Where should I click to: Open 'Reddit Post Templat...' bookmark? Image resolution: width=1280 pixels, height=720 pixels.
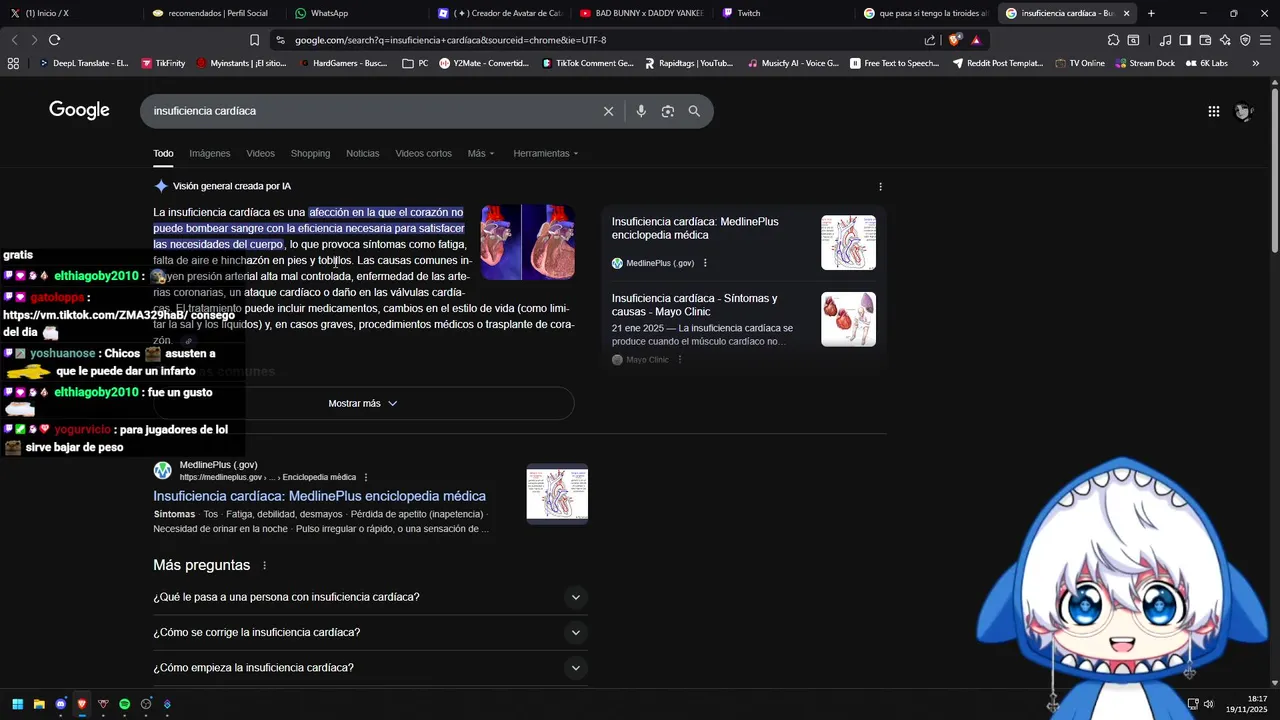pos(997,63)
